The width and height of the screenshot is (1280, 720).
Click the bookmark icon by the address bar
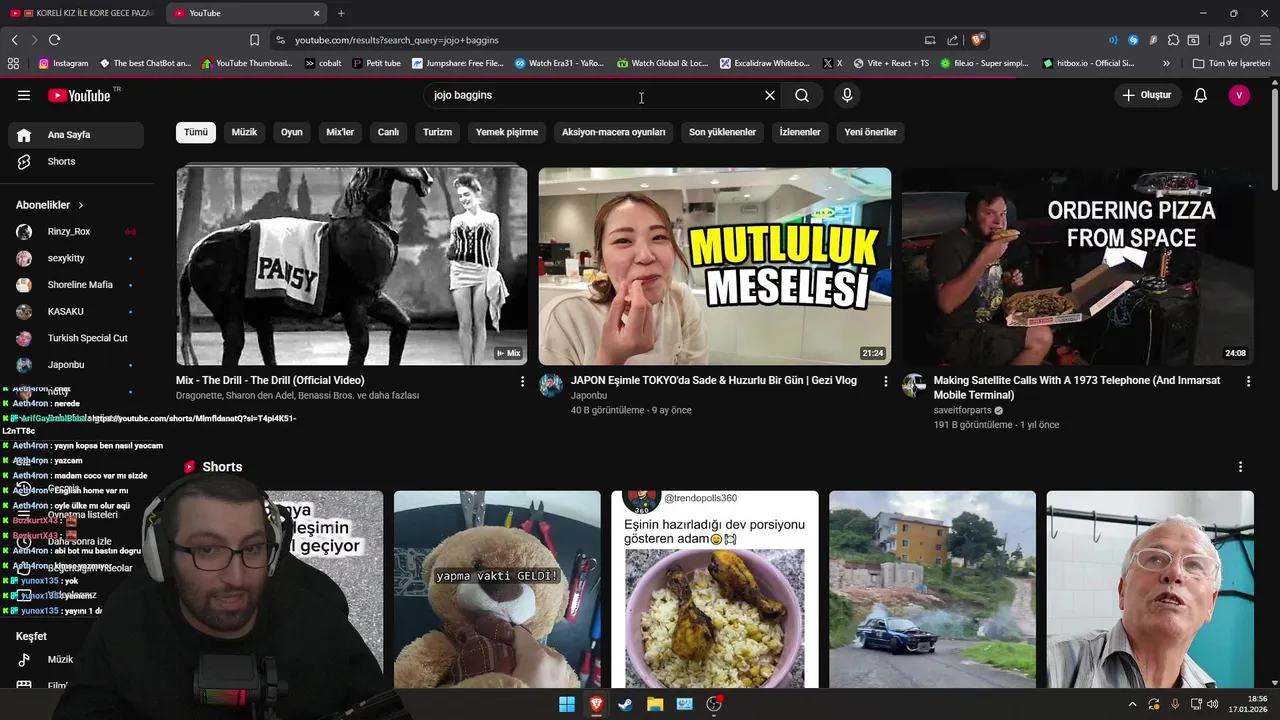(254, 40)
